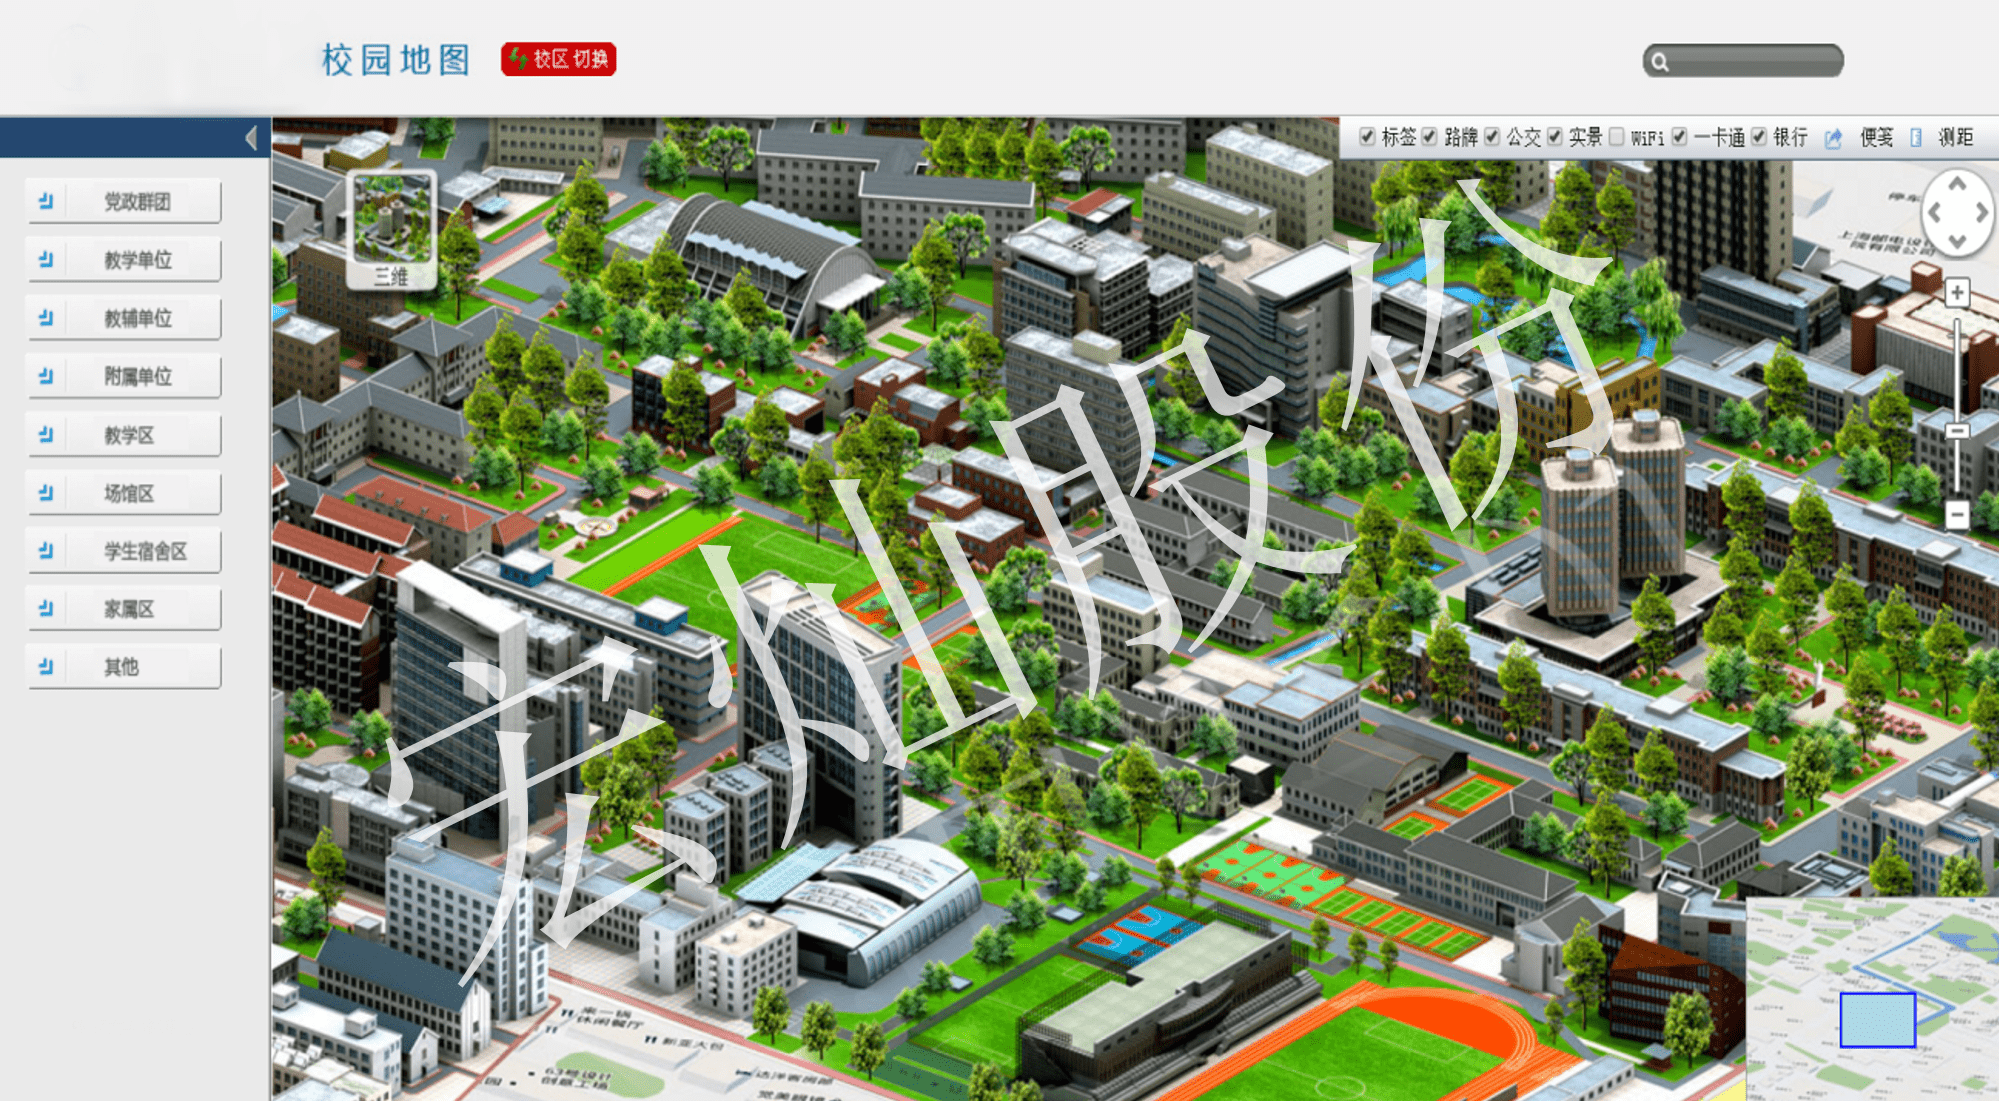Uncheck the 路牌 road signs checkbox

tap(1430, 137)
